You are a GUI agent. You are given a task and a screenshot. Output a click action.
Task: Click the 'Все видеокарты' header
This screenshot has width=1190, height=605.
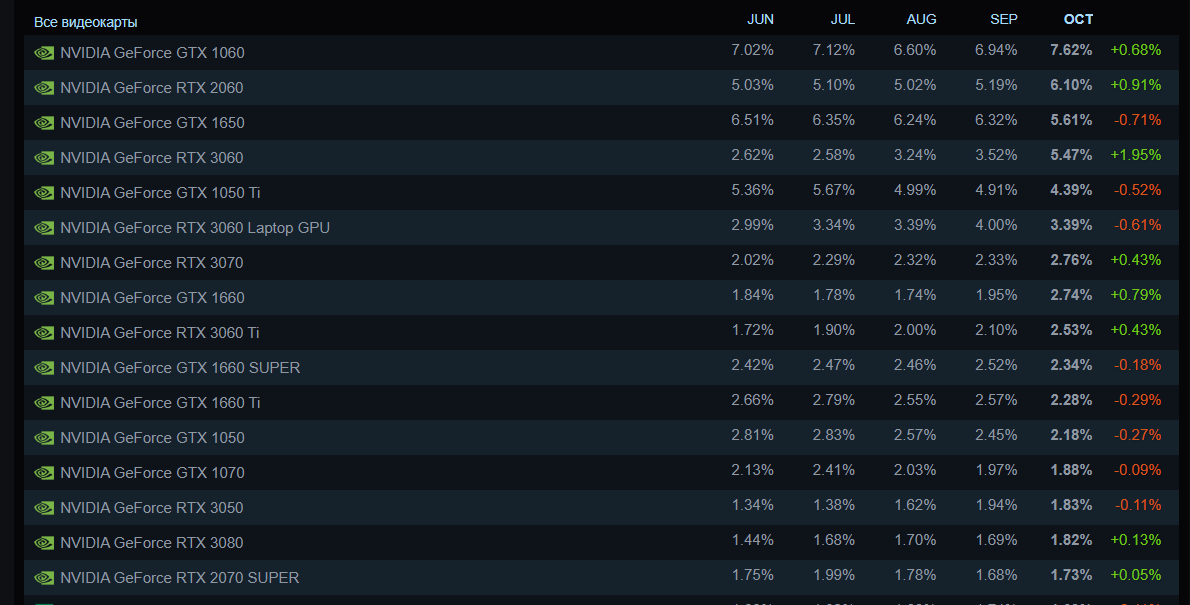[86, 22]
